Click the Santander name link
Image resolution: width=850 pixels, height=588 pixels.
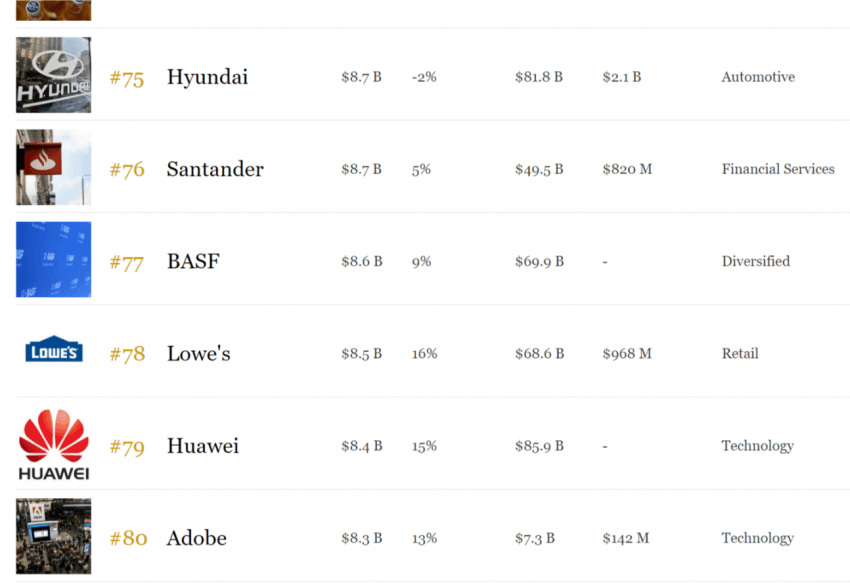pos(215,169)
